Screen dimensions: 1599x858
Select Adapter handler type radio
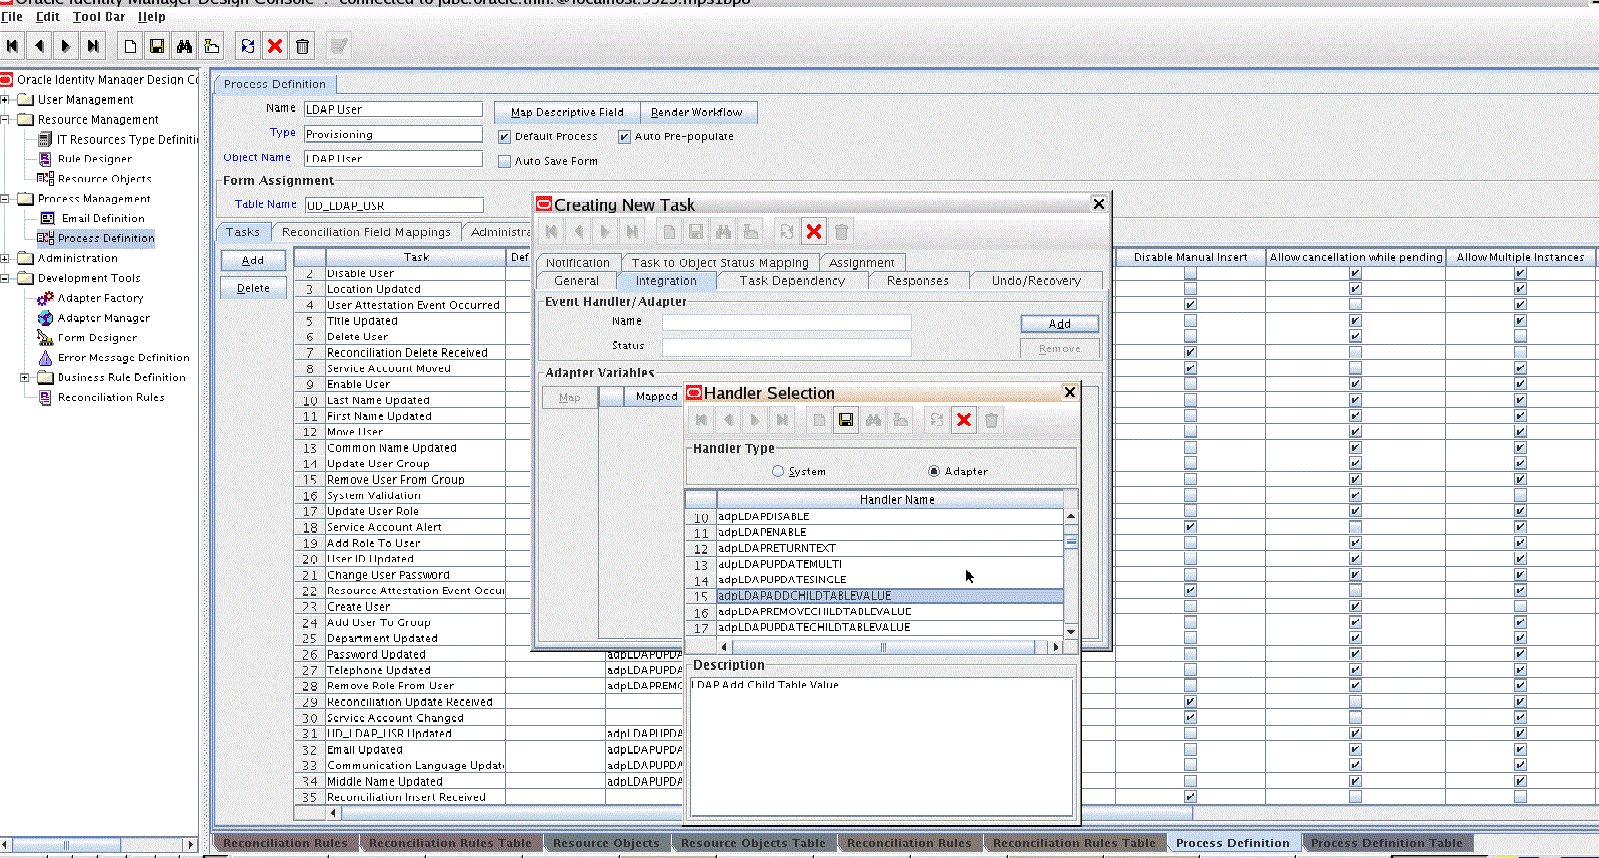[x=934, y=471]
